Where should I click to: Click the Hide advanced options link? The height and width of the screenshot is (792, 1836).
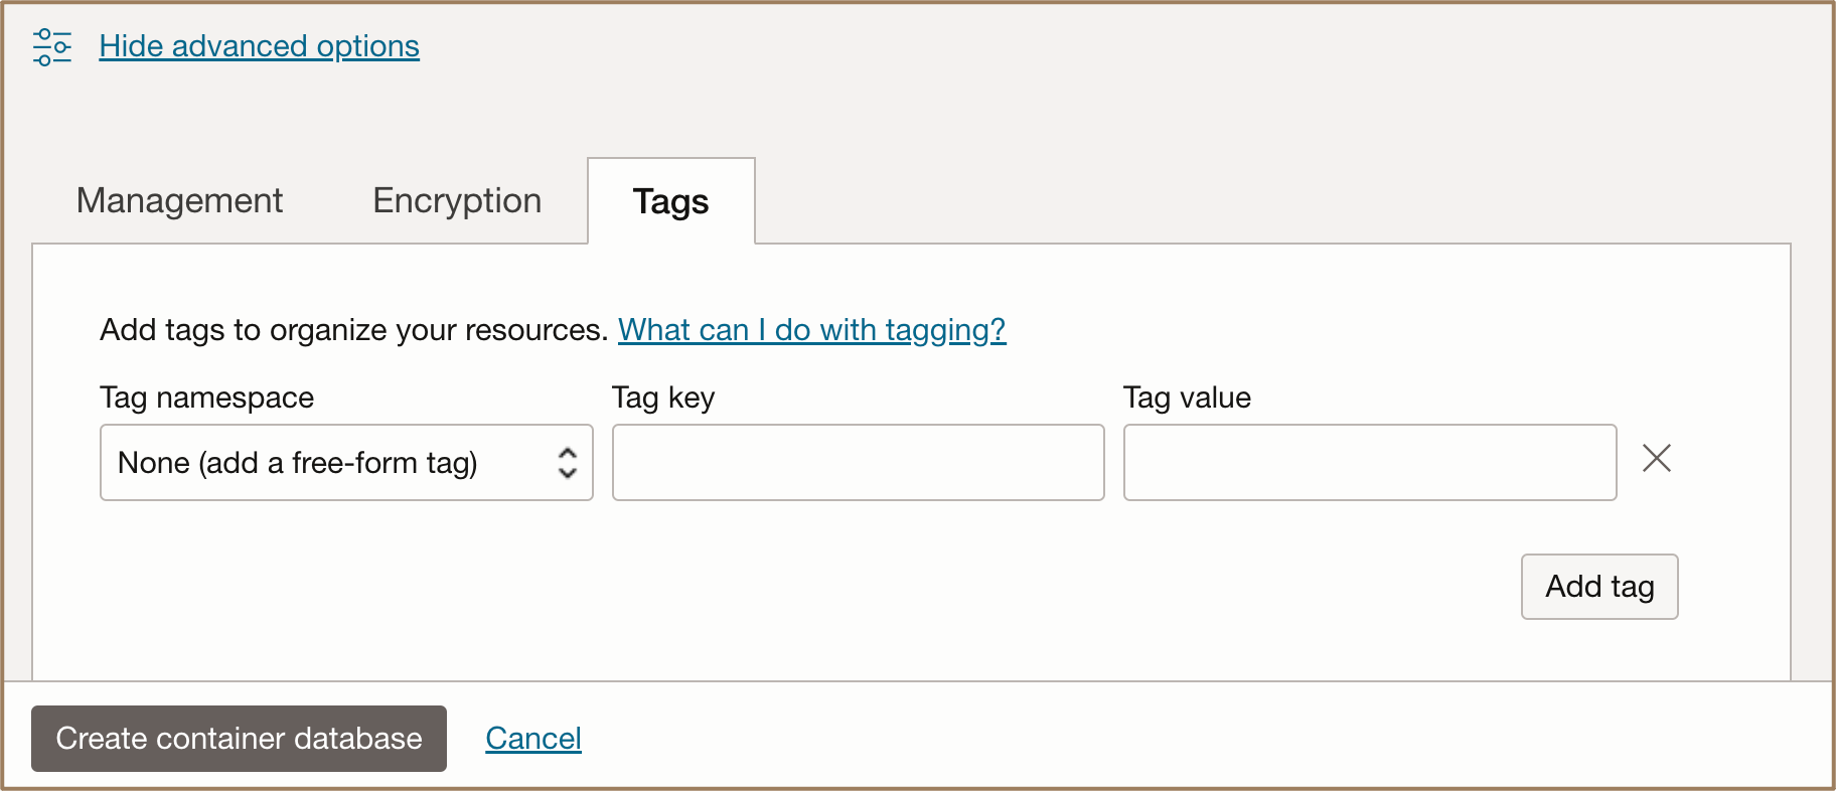pos(259,46)
